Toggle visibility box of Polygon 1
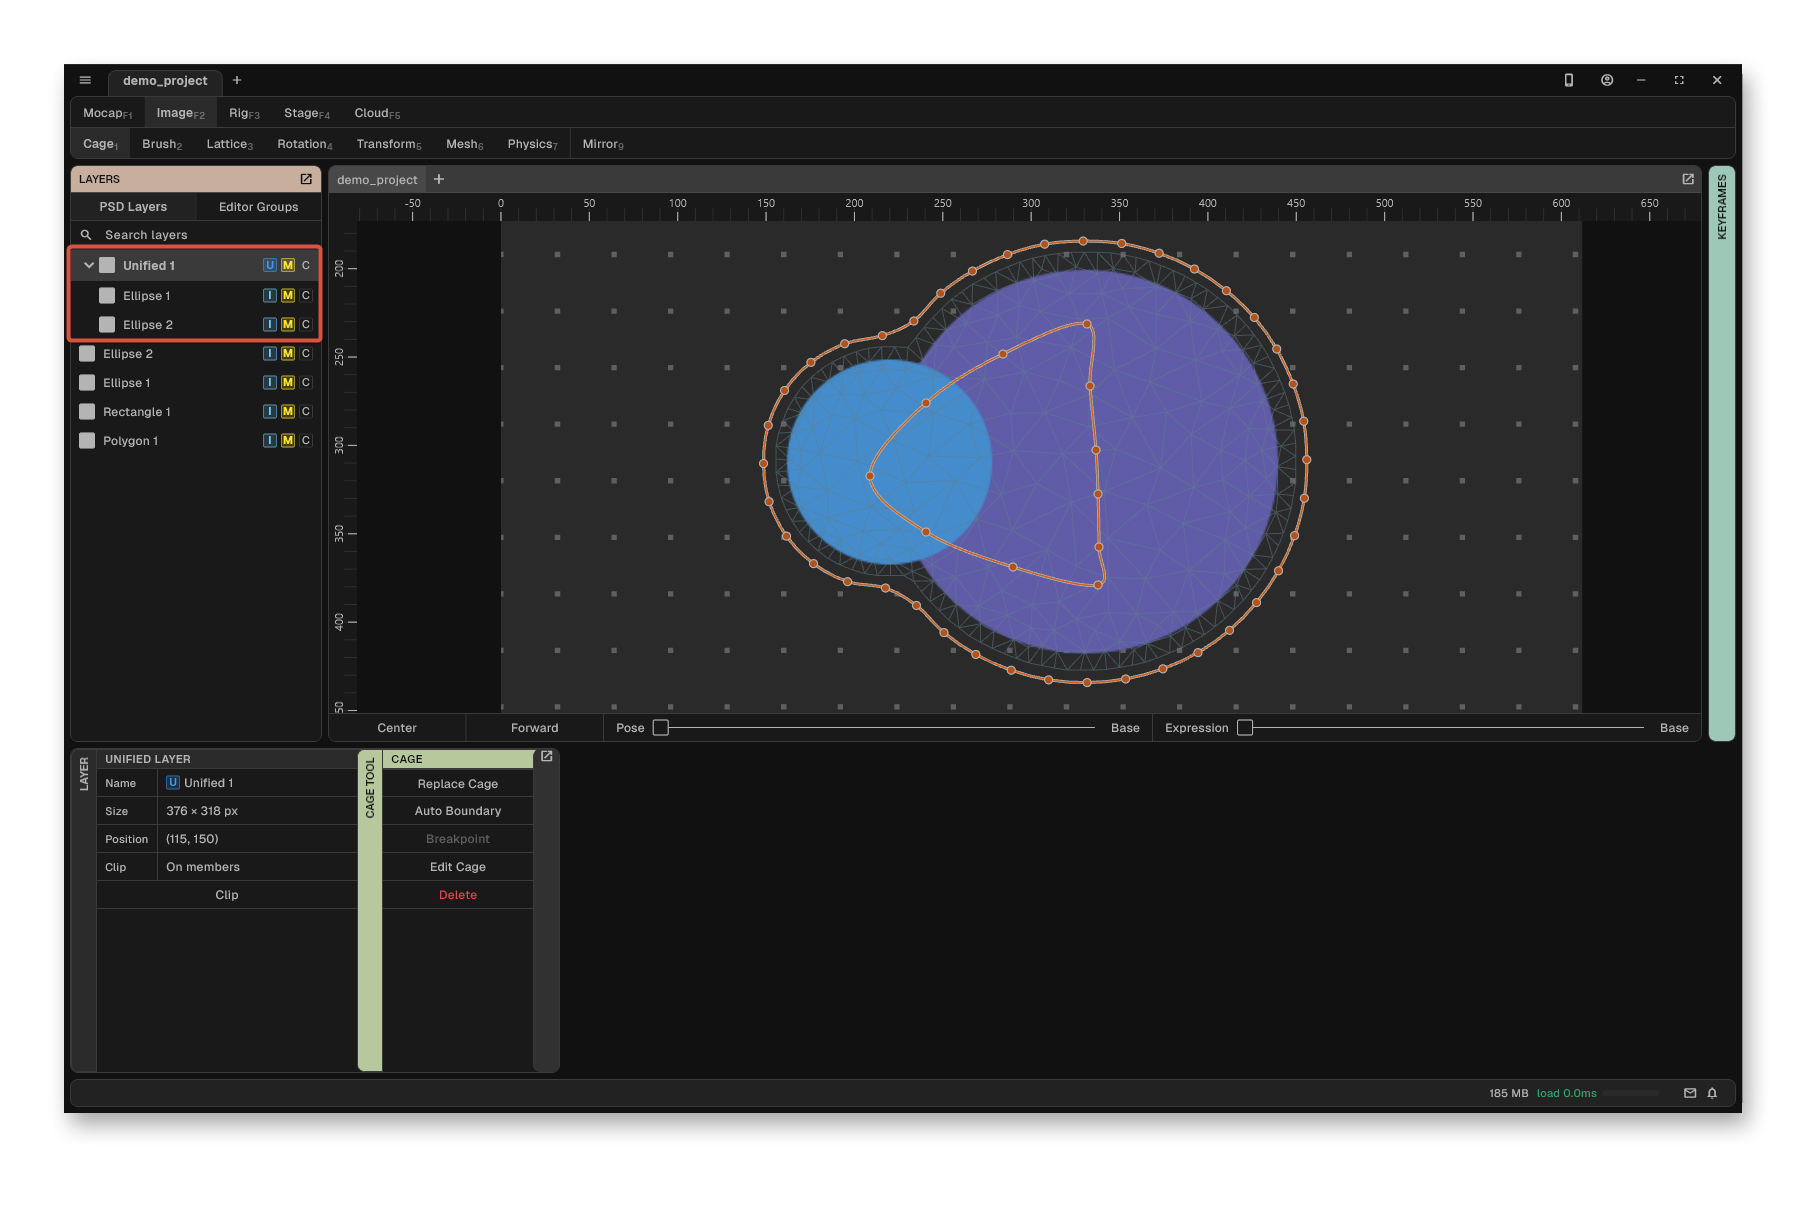 87,440
